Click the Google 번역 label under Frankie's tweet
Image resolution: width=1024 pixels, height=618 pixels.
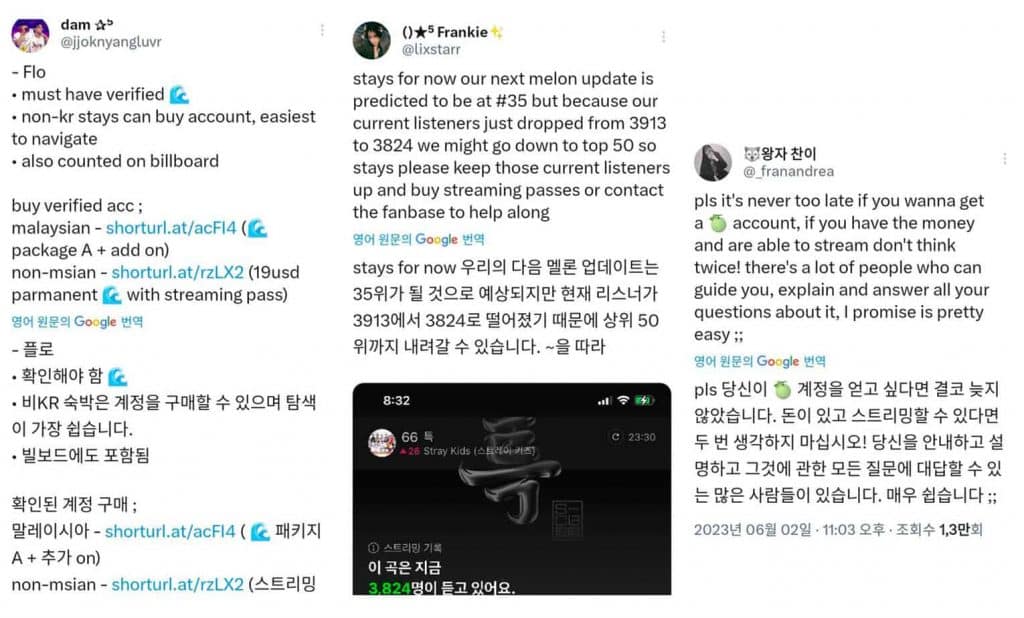click(419, 239)
